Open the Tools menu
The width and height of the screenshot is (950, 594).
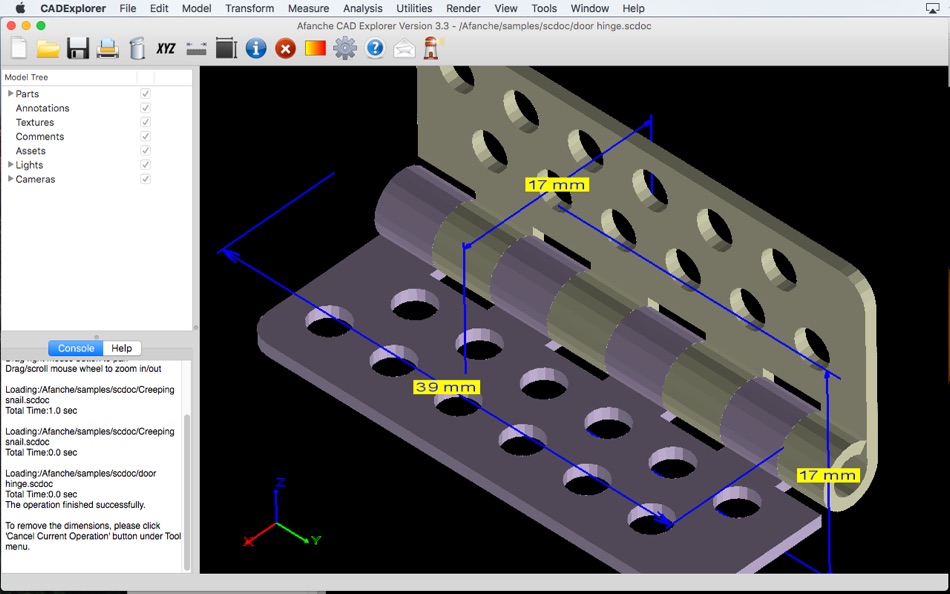click(544, 8)
